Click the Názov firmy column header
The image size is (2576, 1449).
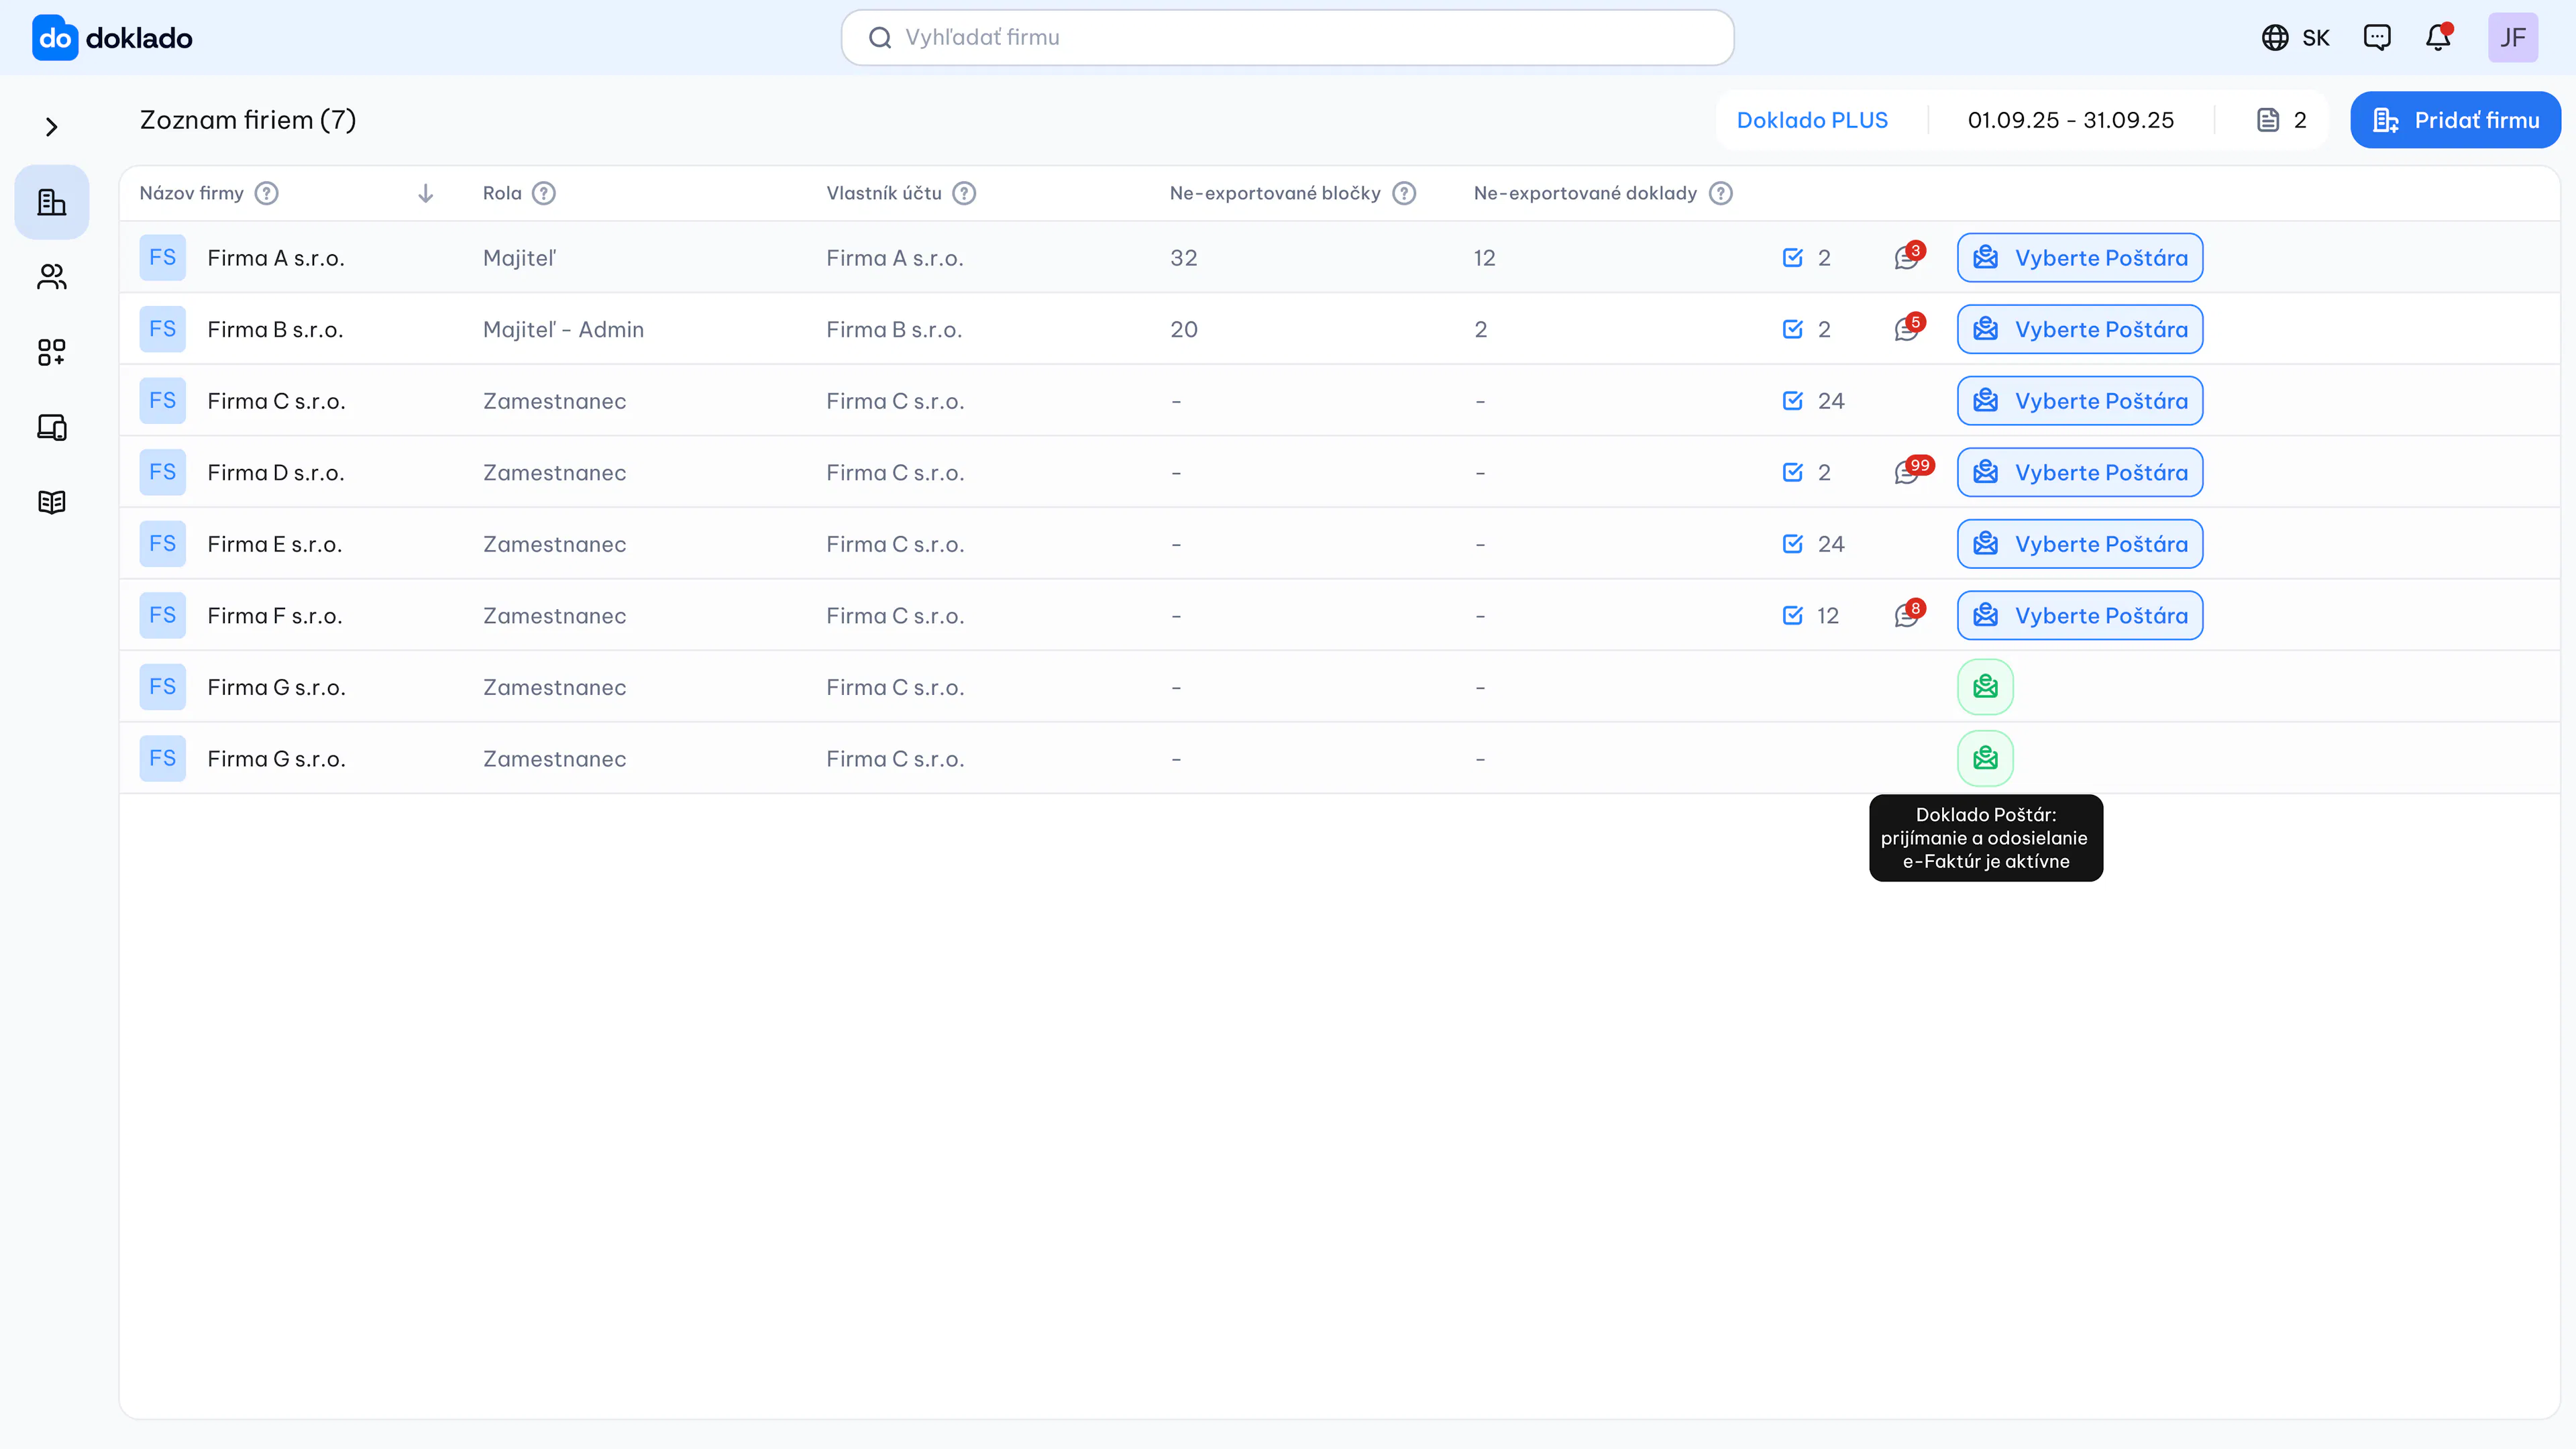(x=192, y=193)
